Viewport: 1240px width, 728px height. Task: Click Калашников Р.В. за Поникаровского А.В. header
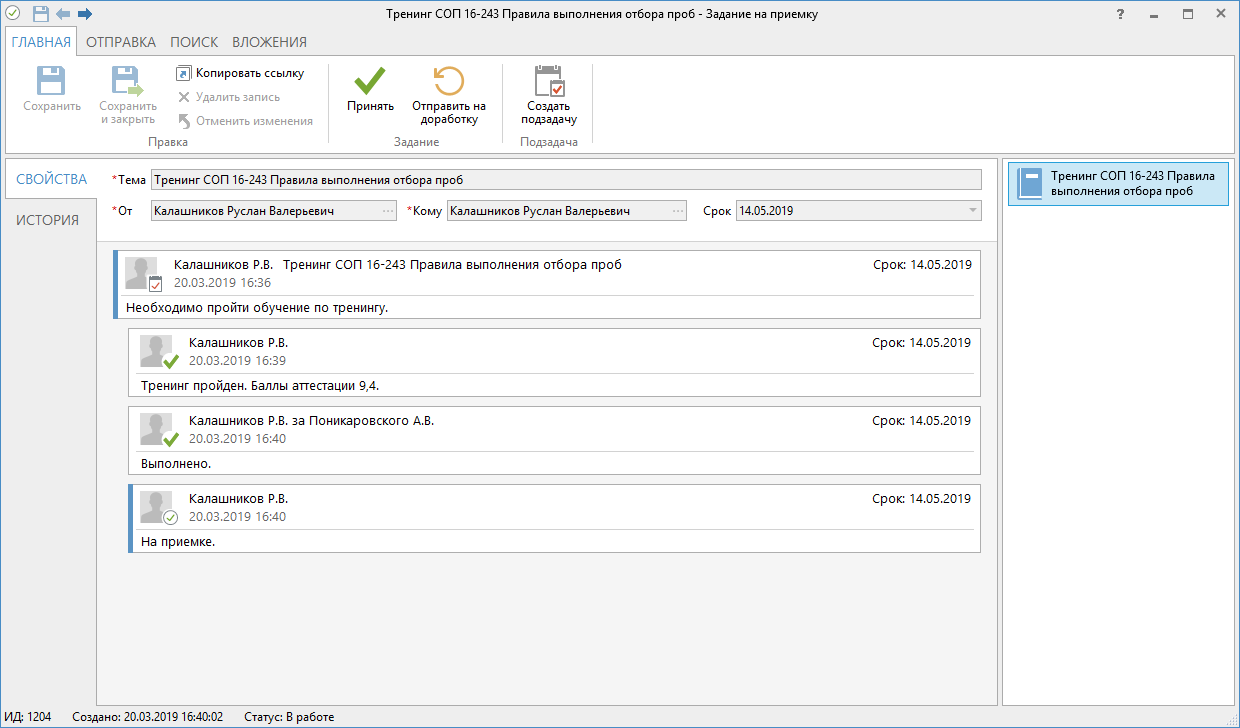point(312,421)
